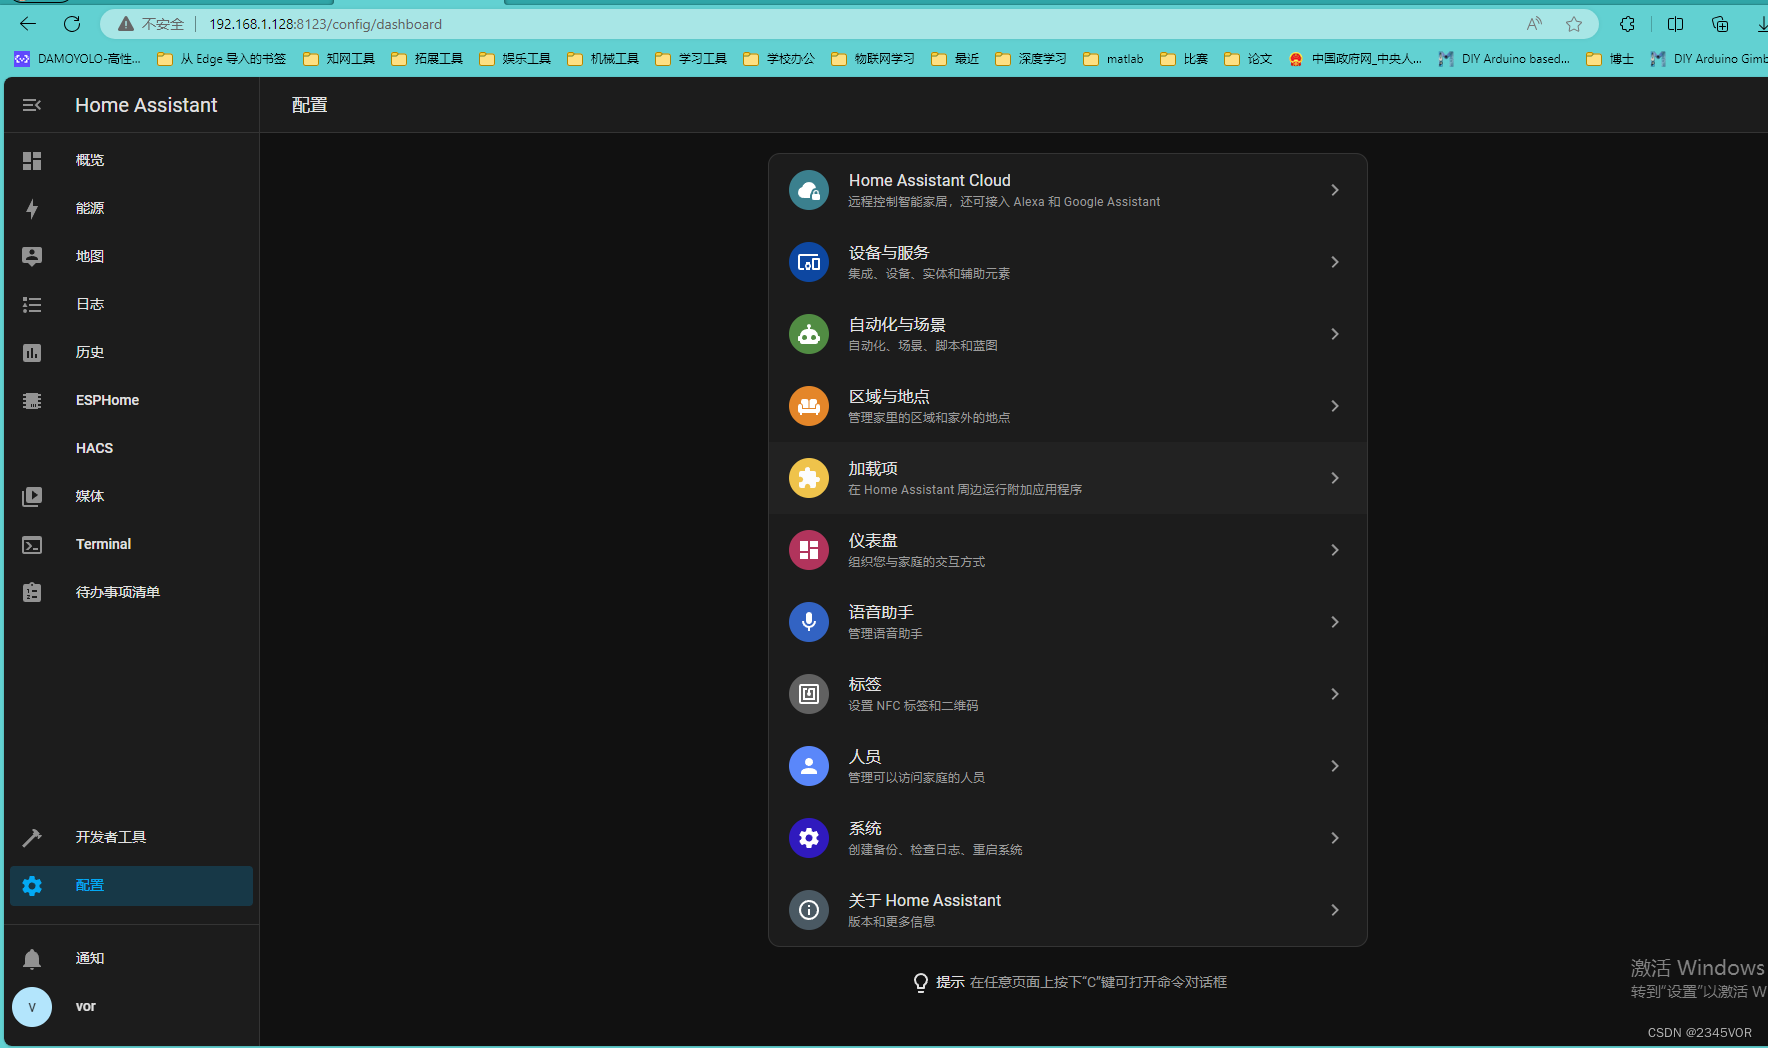Click the address bar URL field
This screenshot has width=1768, height=1048.
(x=850, y=24)
